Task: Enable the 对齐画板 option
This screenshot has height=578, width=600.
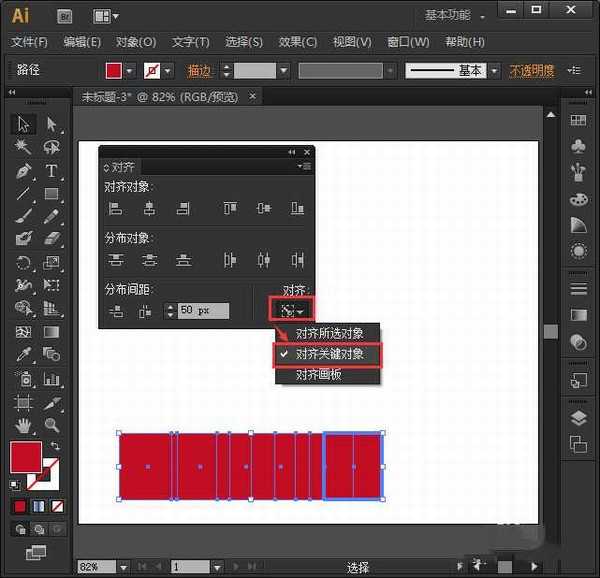Action: click(x=318, y=374)
